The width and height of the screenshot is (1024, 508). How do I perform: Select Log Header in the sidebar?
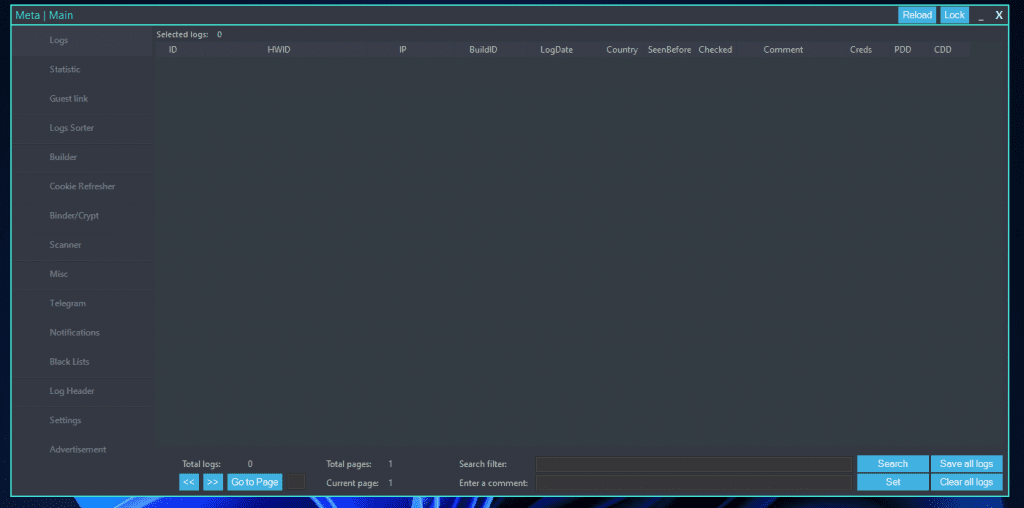point(72,391)
